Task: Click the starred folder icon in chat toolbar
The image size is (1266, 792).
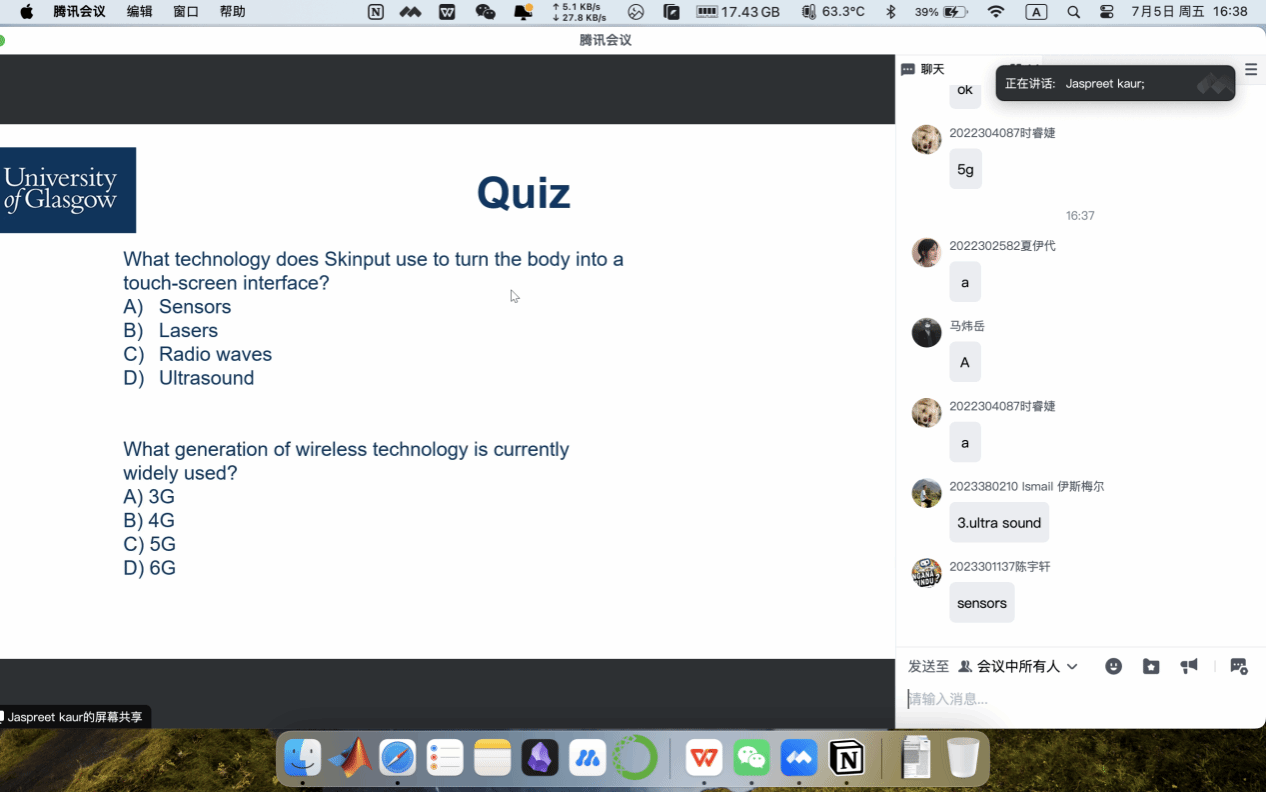Action: 1151,666
